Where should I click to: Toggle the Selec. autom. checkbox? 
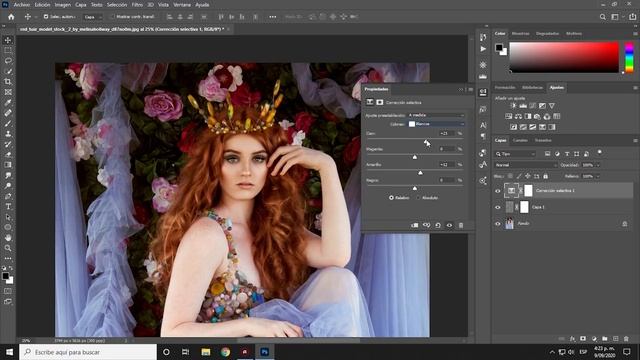click(x=46, y=17)
